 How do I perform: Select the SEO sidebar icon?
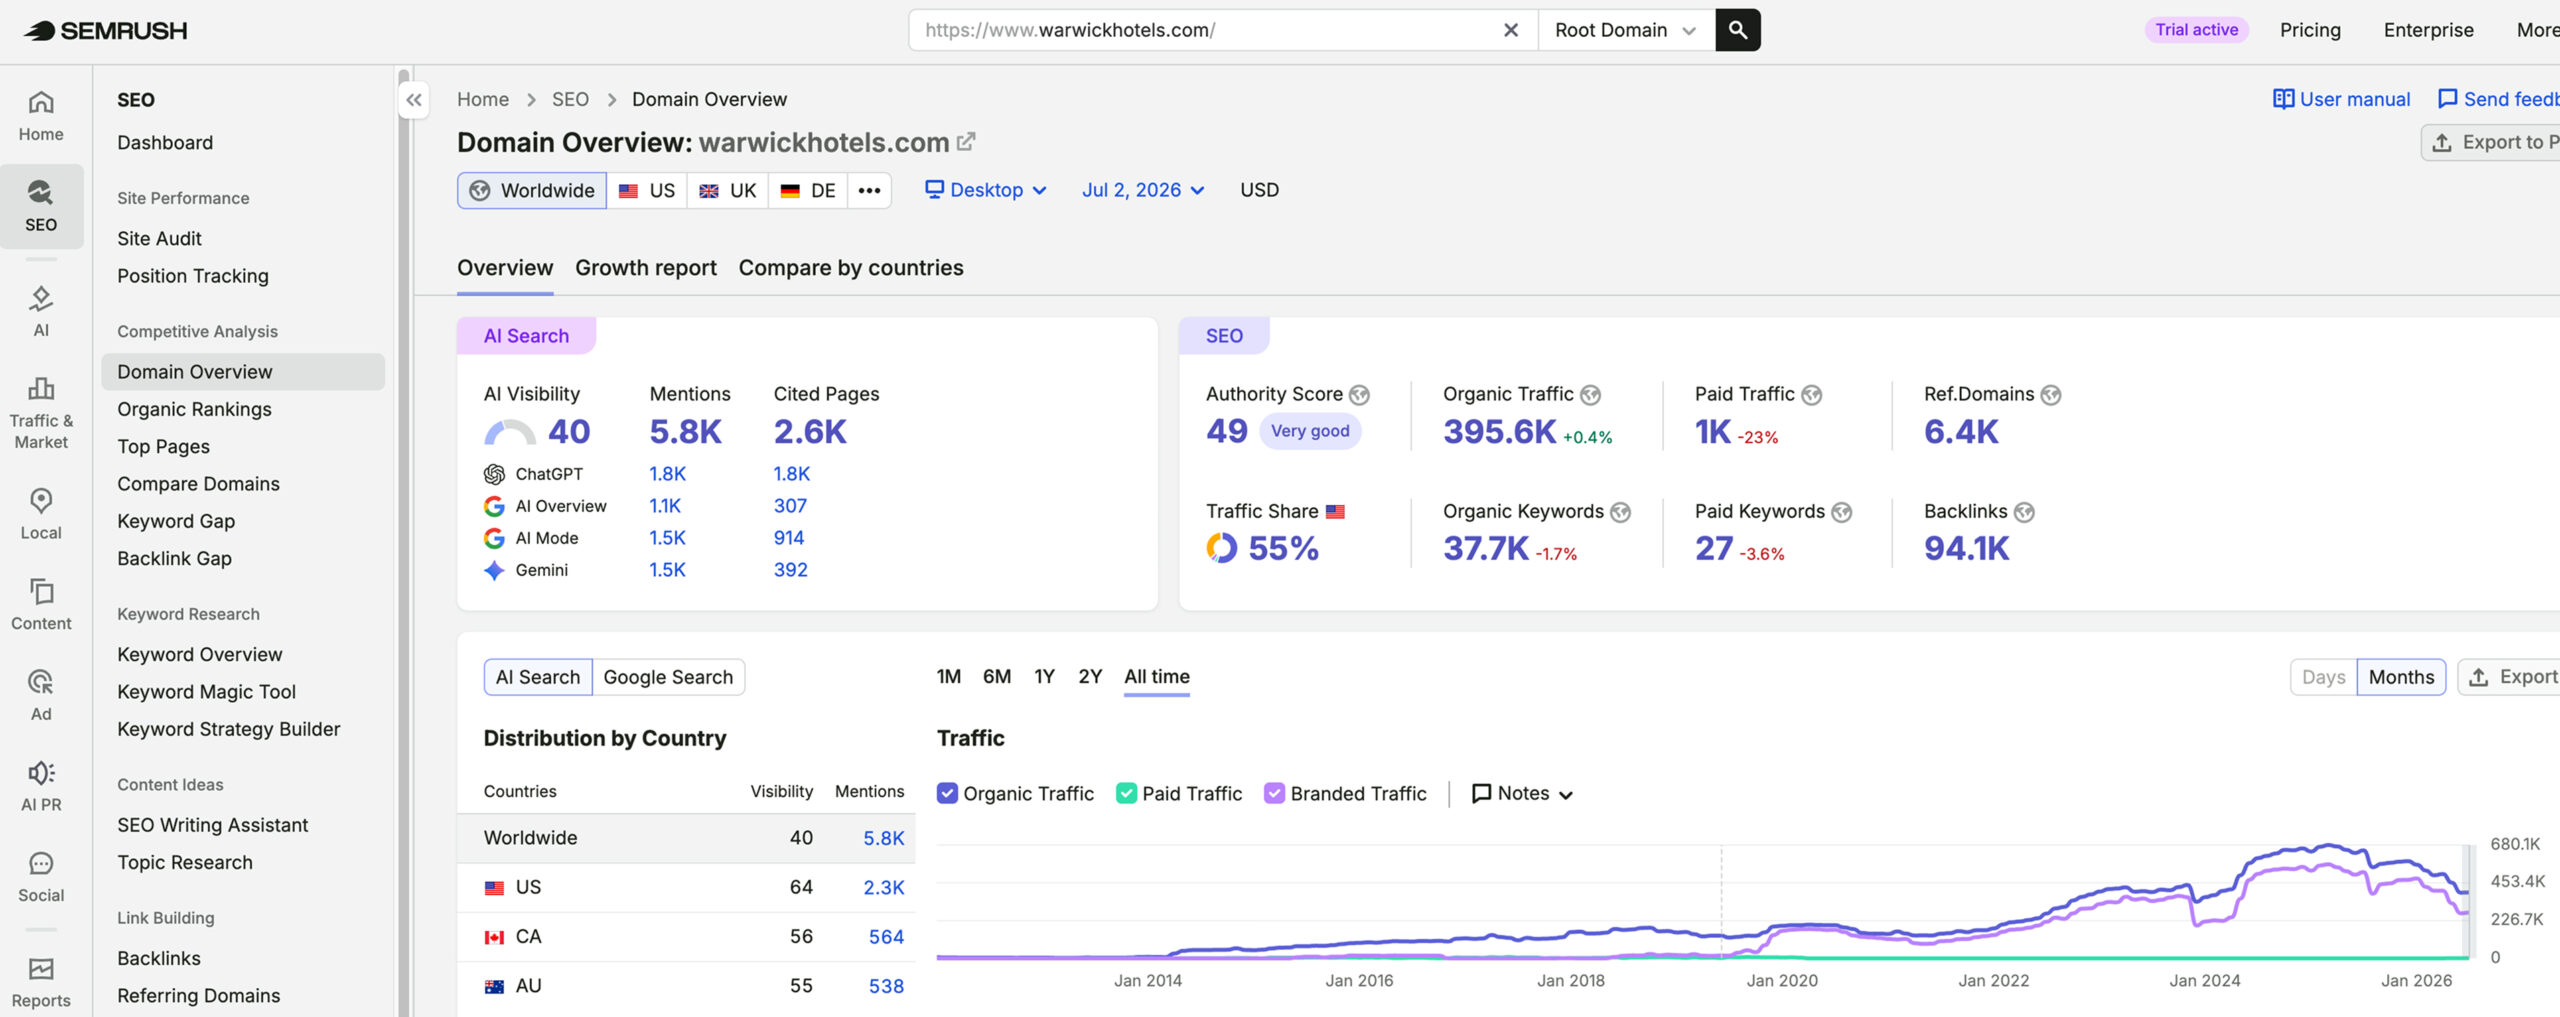[x=41, y=206]
